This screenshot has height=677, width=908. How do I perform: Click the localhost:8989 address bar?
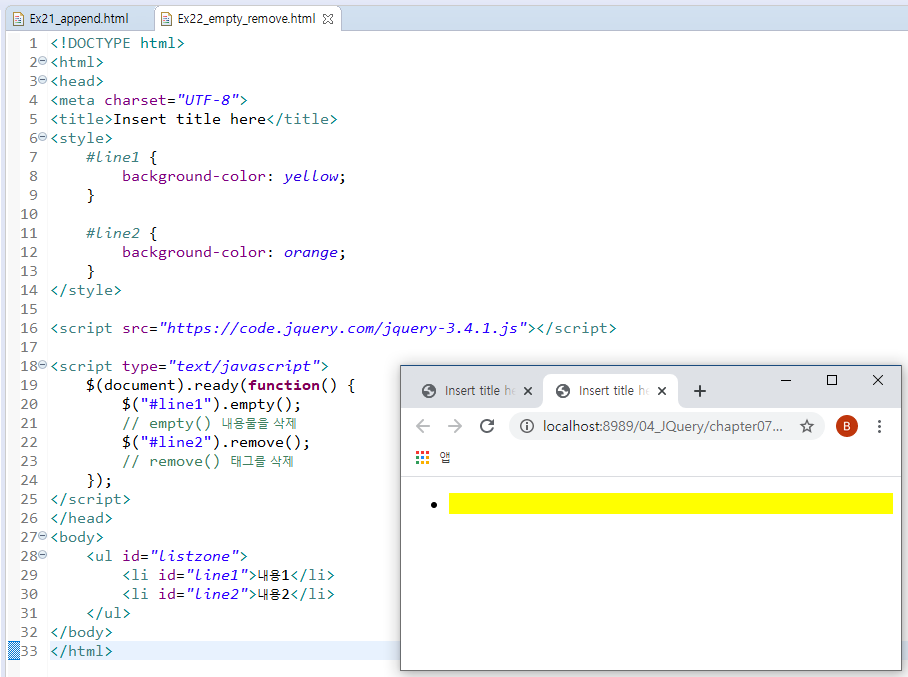pyautogui.click(x=662, y=426)
